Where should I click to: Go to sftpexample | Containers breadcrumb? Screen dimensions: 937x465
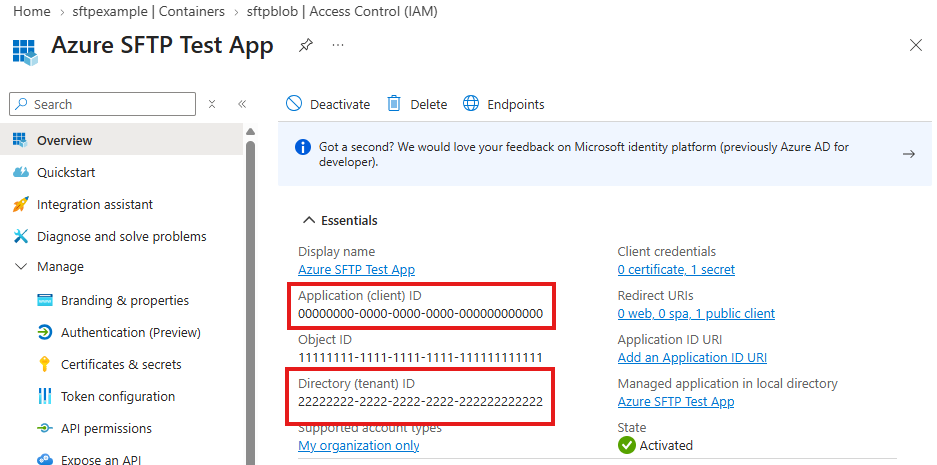148,11
